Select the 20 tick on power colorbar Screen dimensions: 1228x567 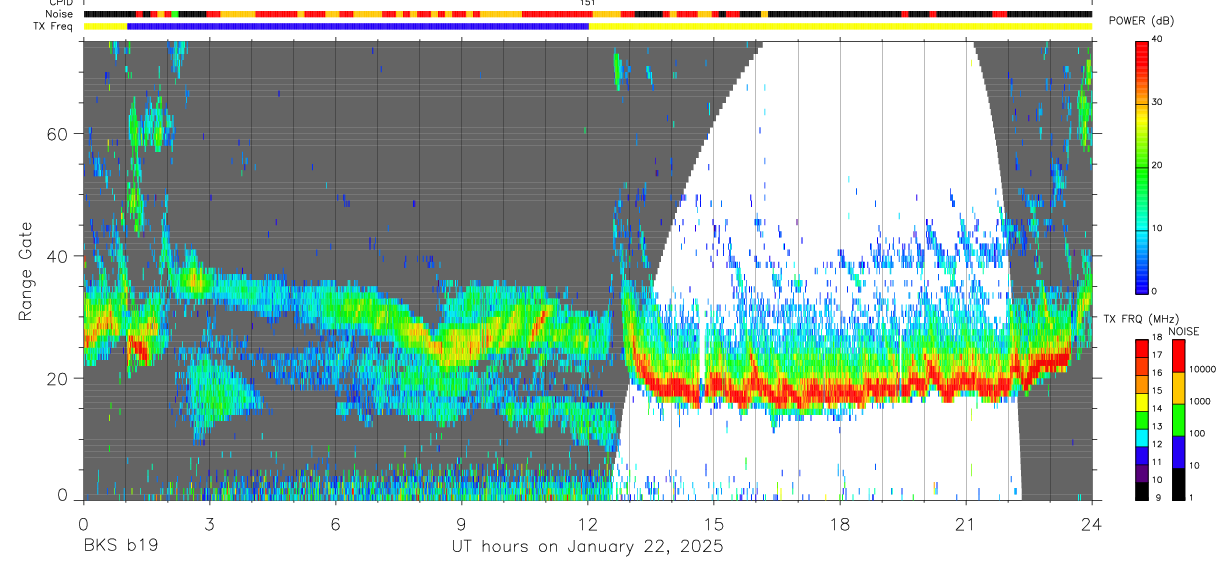pyautogui.click(x=1155, y=166)
